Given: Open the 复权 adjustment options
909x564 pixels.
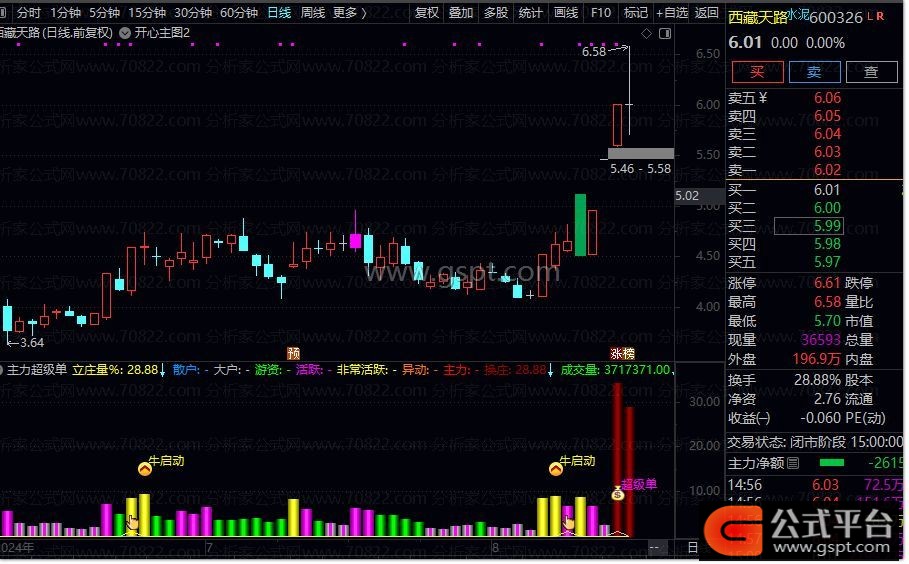Looking at the screenshot, I should (x=427, y=12).
